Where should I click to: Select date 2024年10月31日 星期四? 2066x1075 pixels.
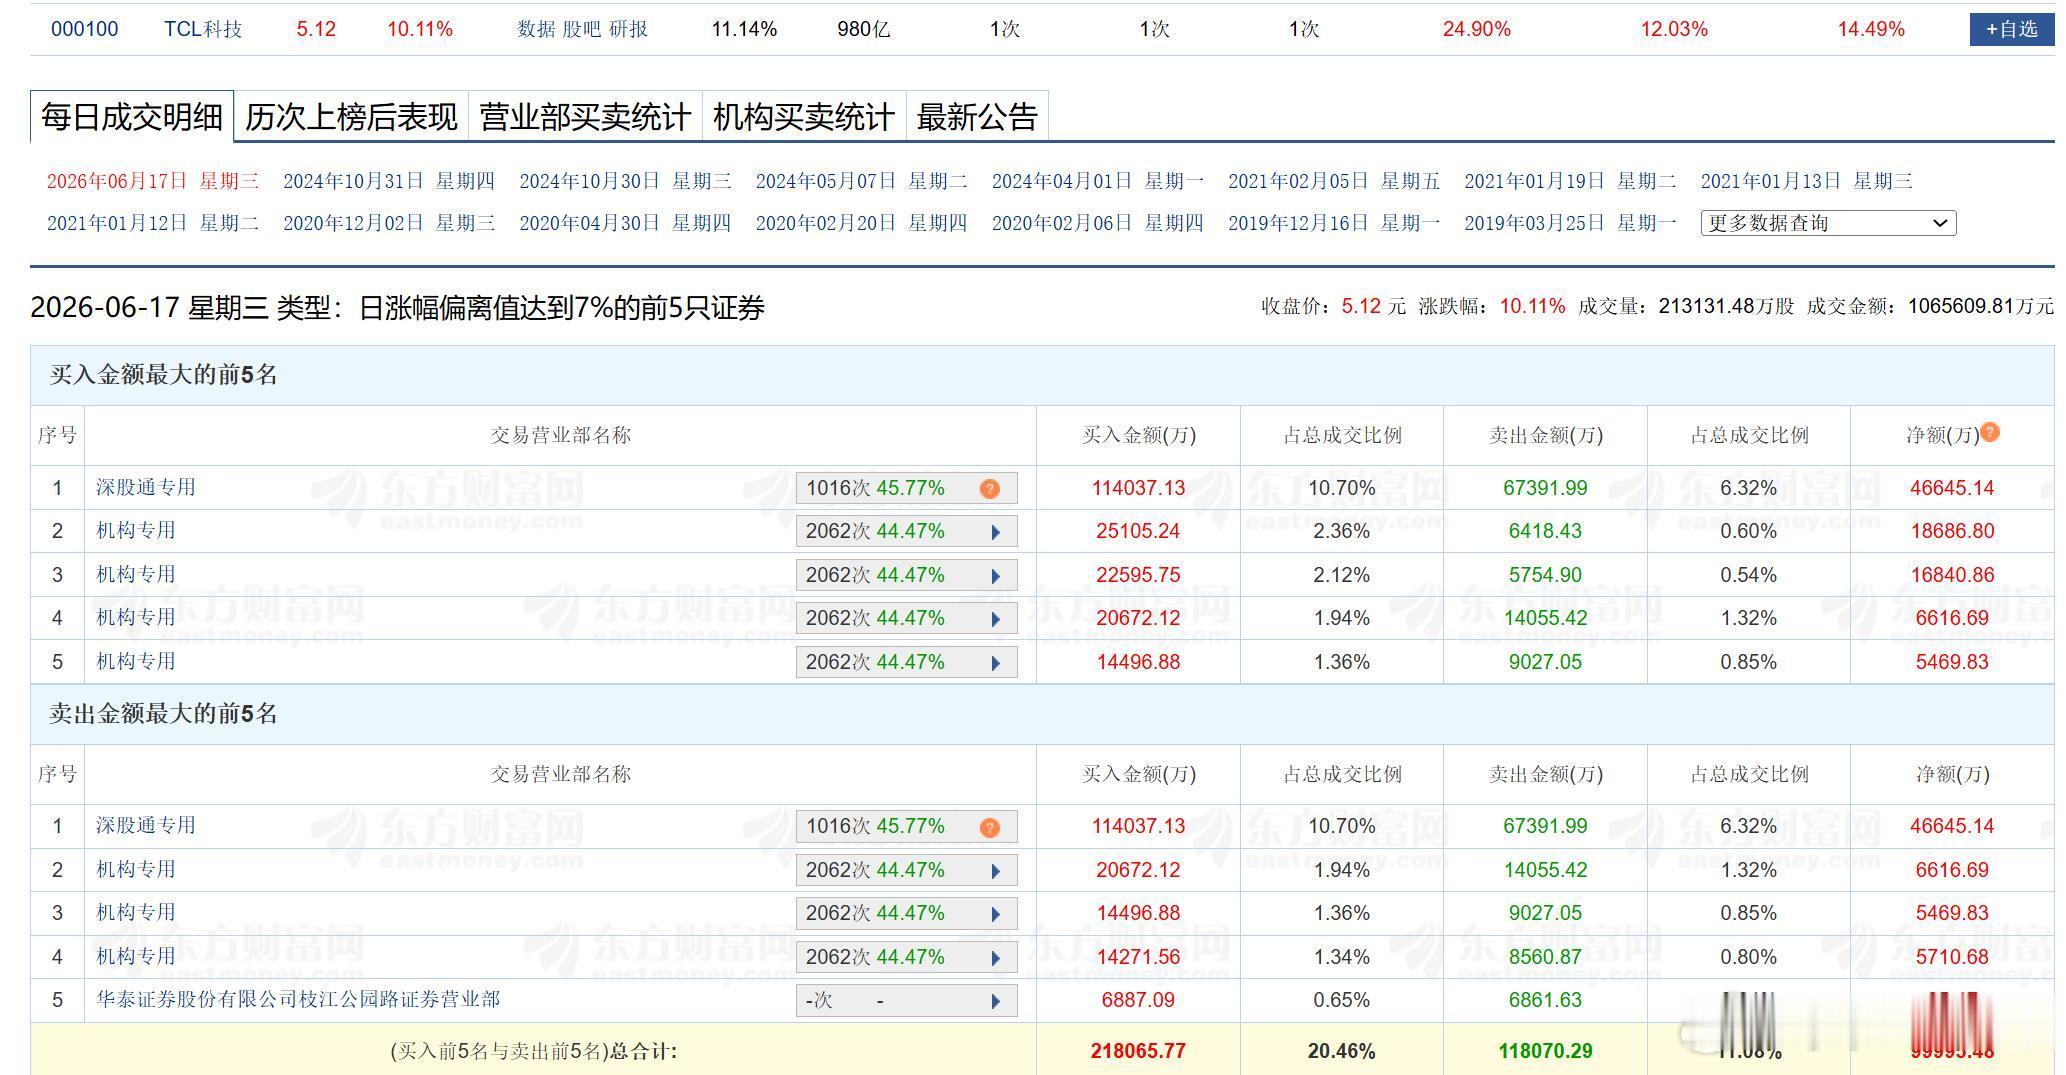(389, 181)
